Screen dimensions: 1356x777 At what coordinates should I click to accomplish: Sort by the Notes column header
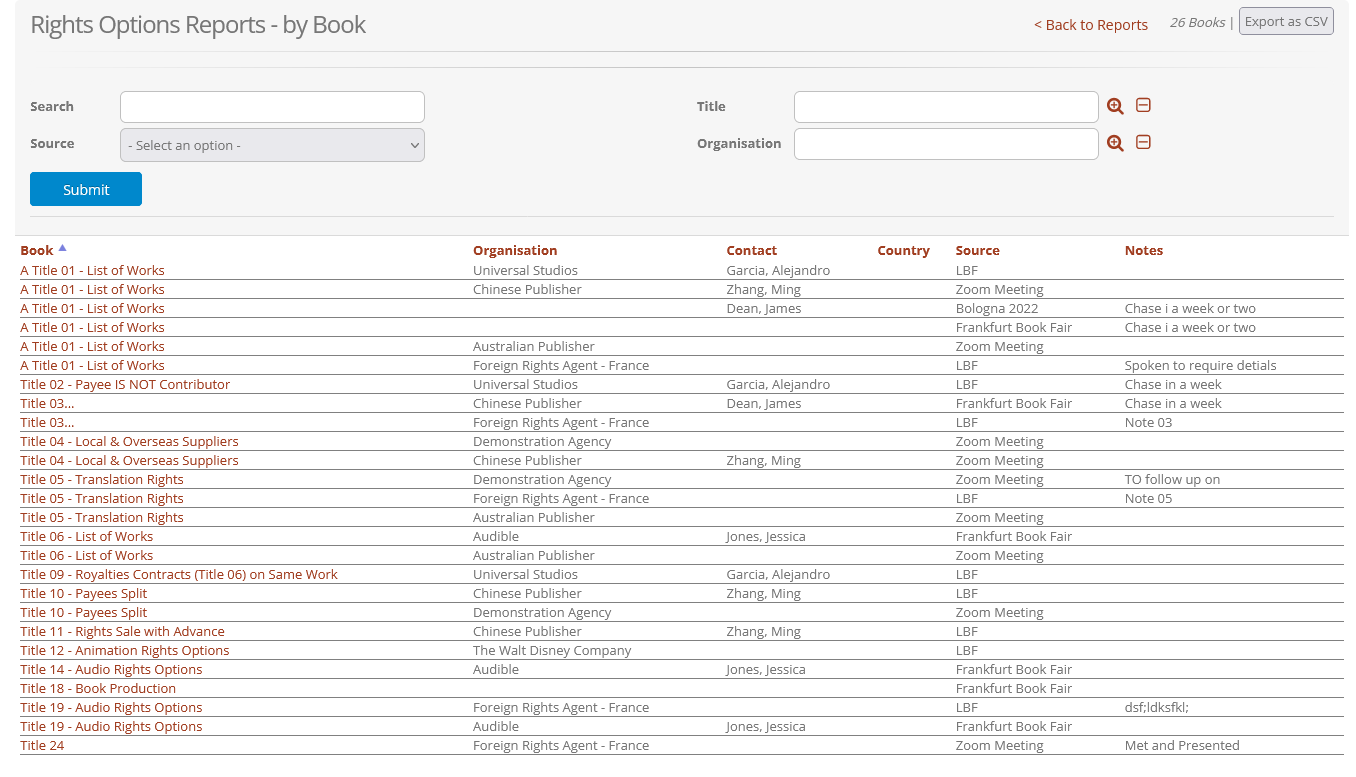[x=1144, y=251]
